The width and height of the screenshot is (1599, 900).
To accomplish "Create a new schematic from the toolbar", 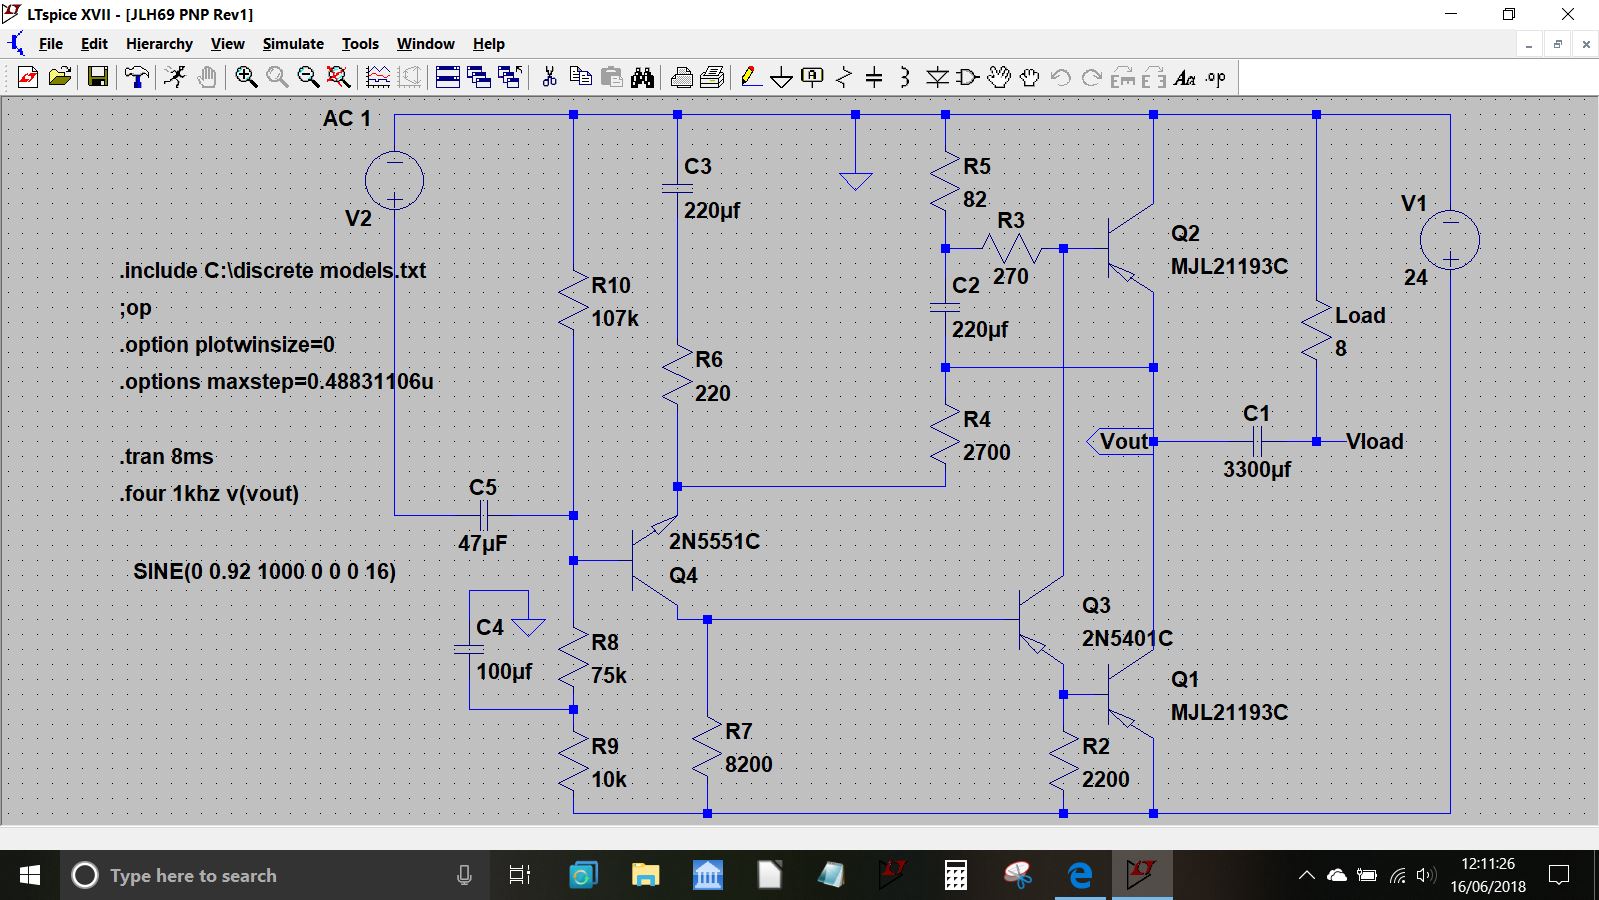I will pos(28,77).
